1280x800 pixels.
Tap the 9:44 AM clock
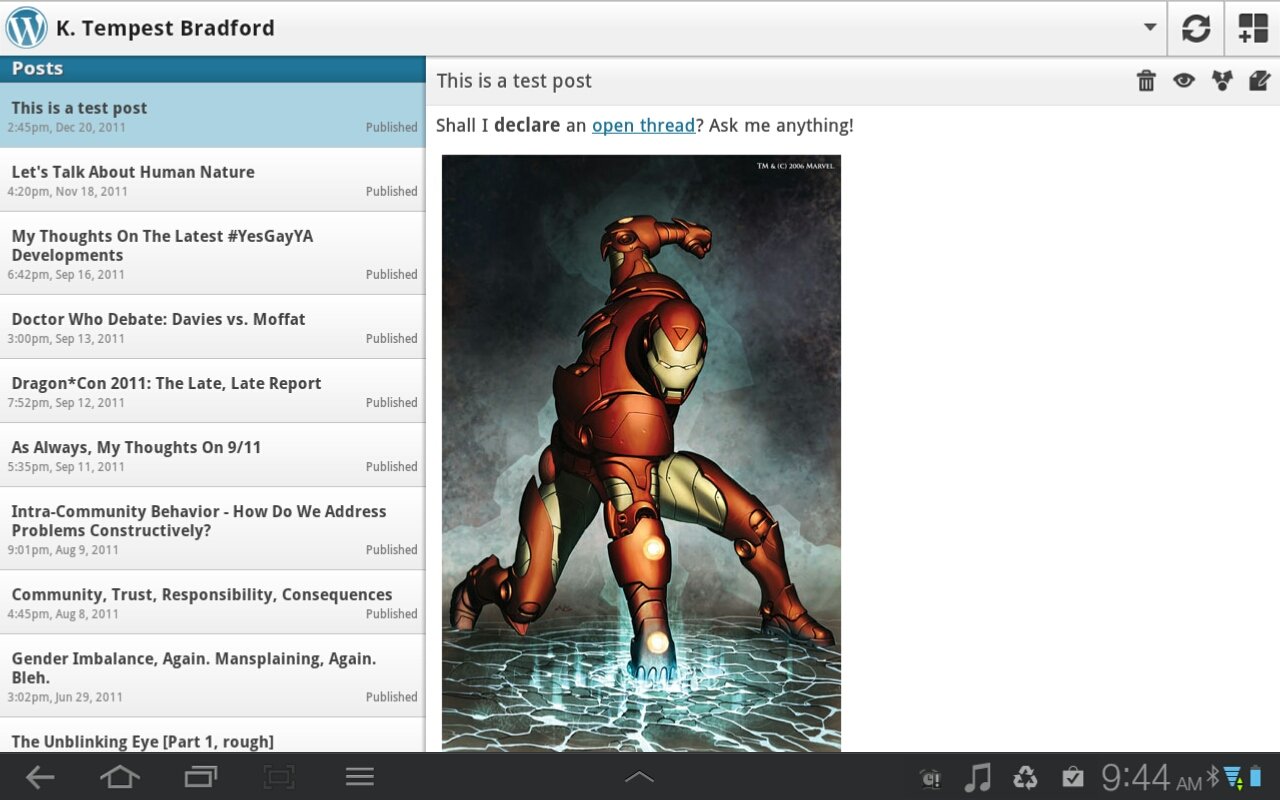pos(1151,777)
